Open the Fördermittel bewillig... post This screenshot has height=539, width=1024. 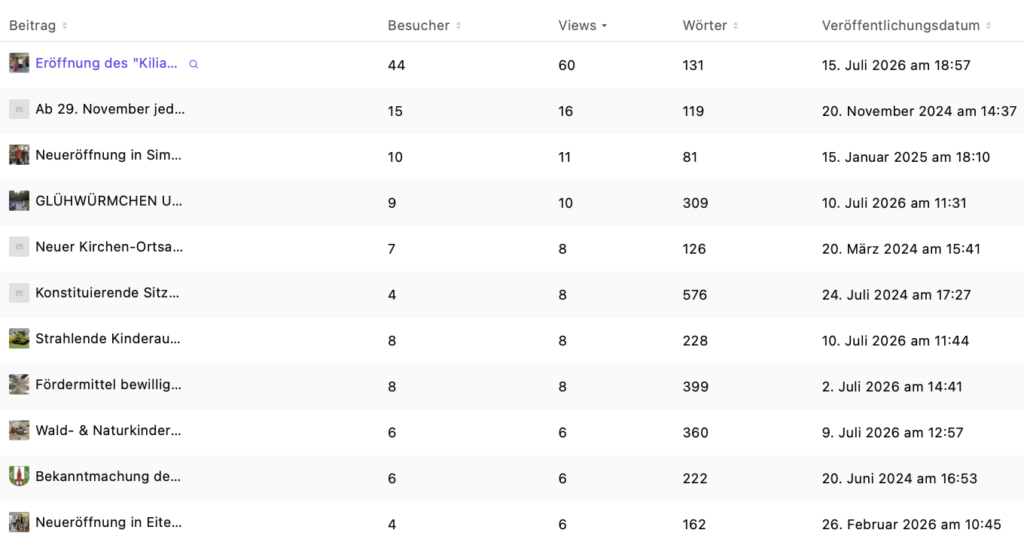point(108,384)
